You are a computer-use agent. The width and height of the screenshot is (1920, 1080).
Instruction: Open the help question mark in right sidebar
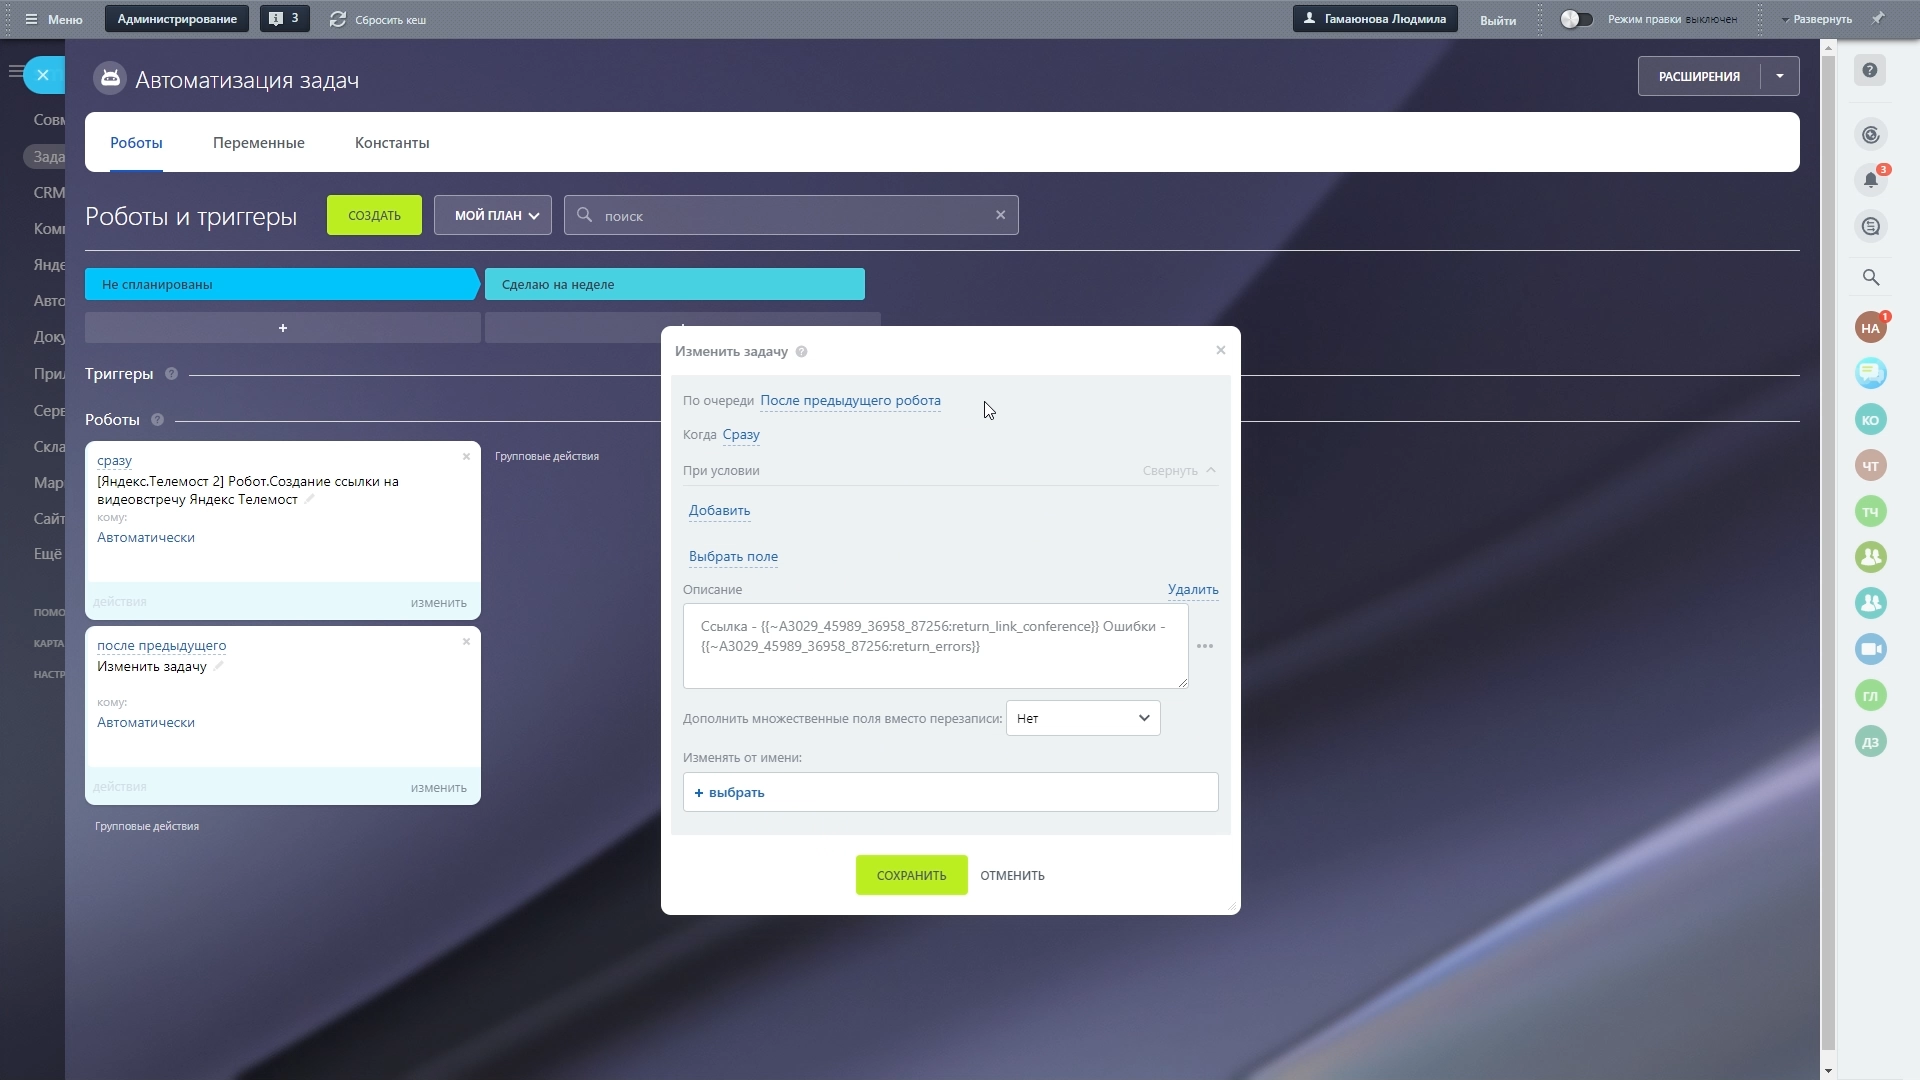pos(1870,71)
